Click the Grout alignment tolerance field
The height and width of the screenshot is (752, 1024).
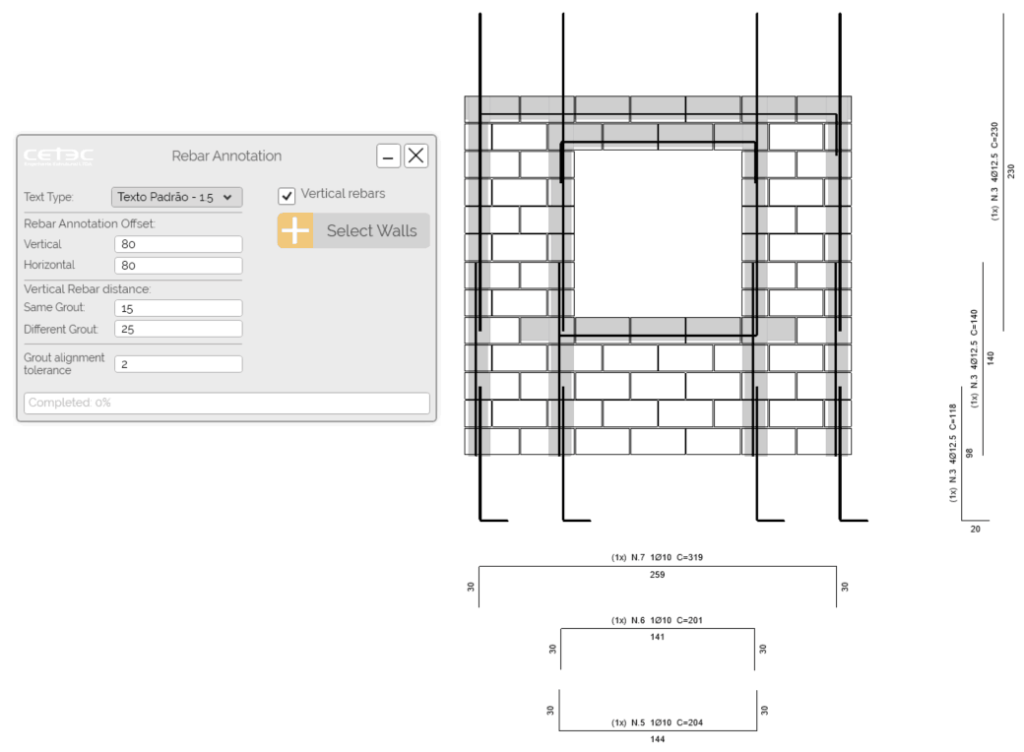[178, 363]
